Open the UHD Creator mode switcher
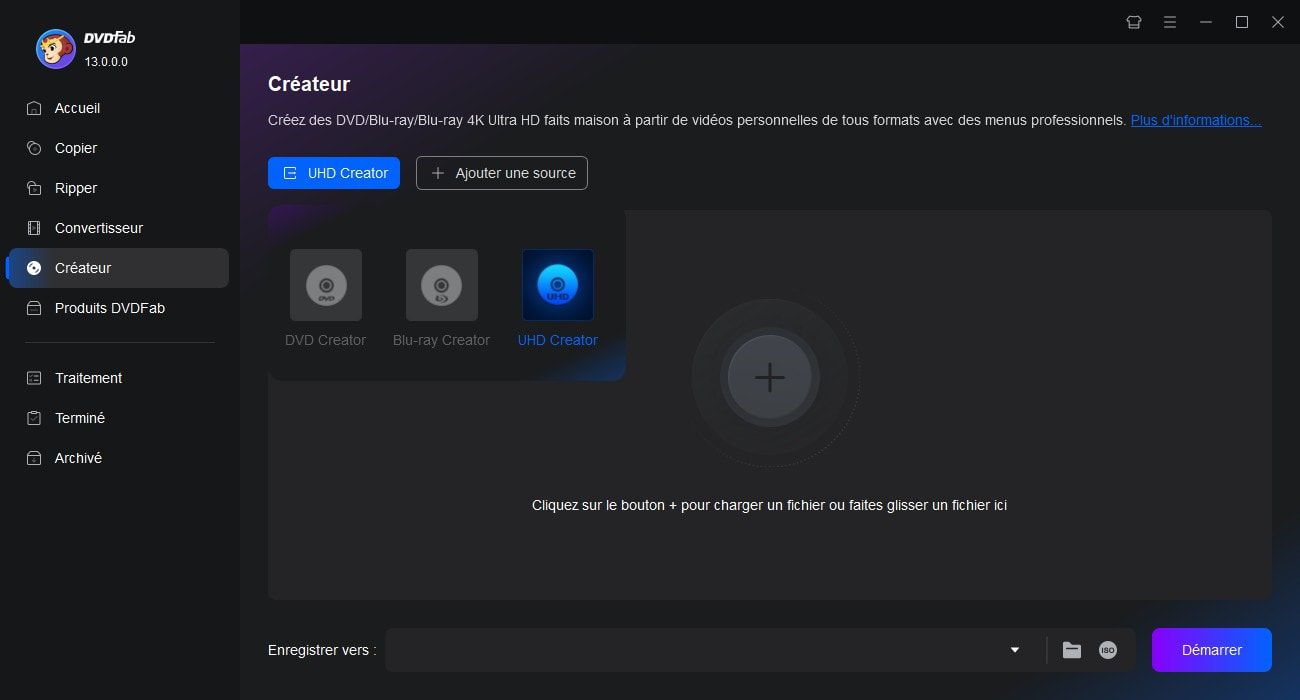The image size is (1300, 700). click(x=334, y=173)
